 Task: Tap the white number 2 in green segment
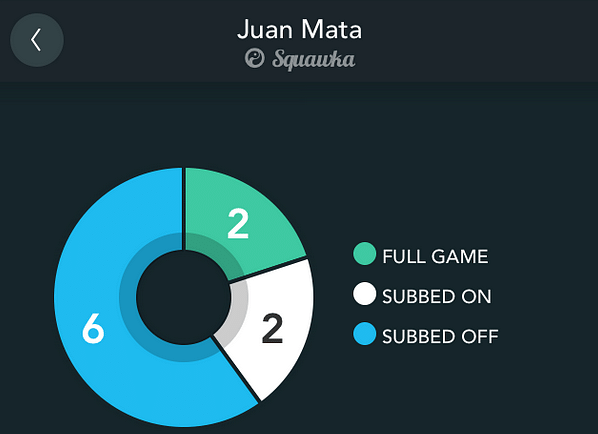pos(238,224)
